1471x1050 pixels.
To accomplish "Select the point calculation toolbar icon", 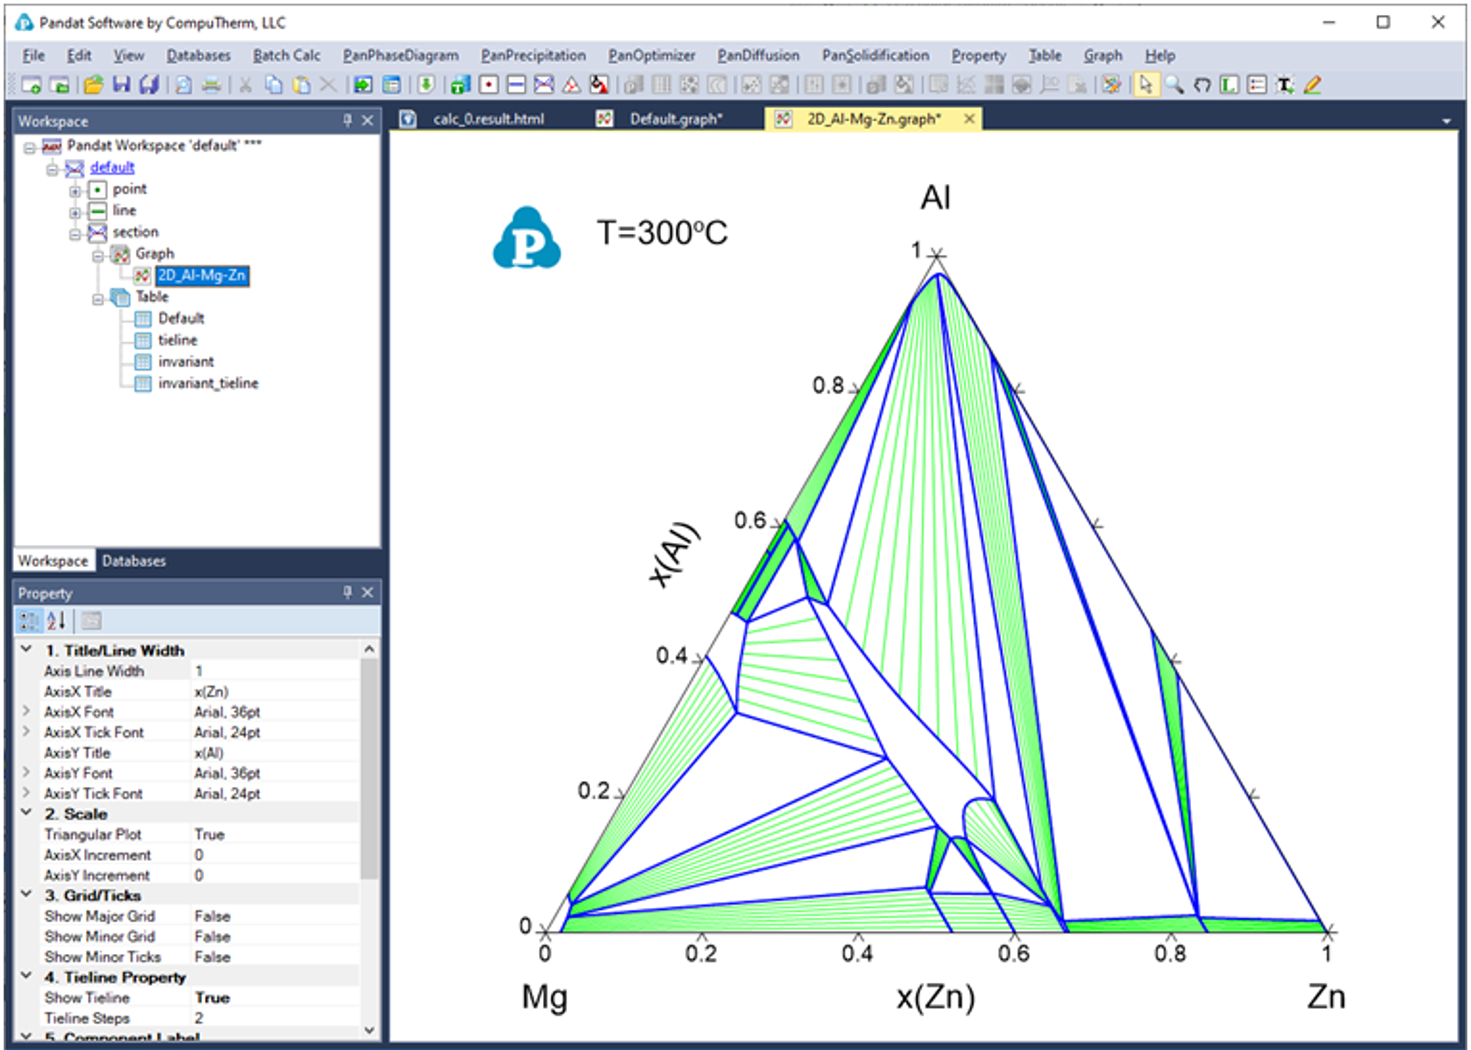I will pyautogui.click(x=489, y=85).
